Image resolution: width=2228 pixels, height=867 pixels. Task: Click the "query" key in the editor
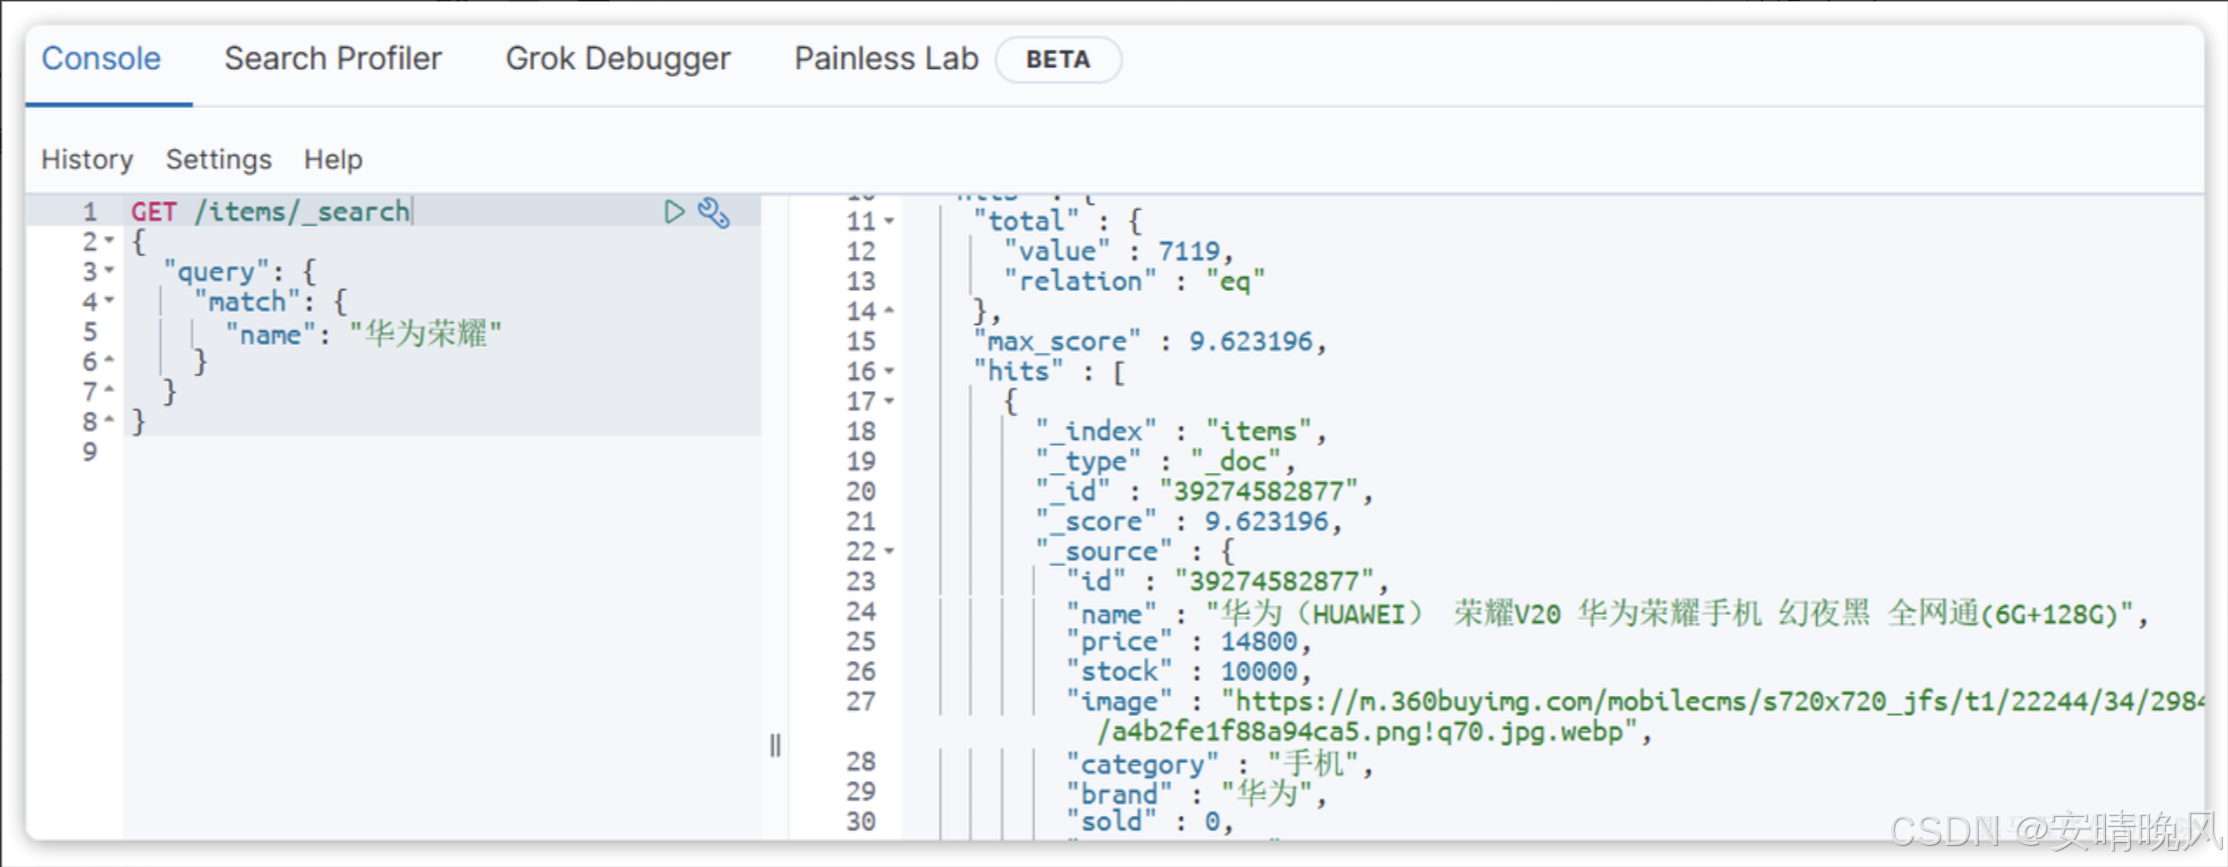click(217, 272)
